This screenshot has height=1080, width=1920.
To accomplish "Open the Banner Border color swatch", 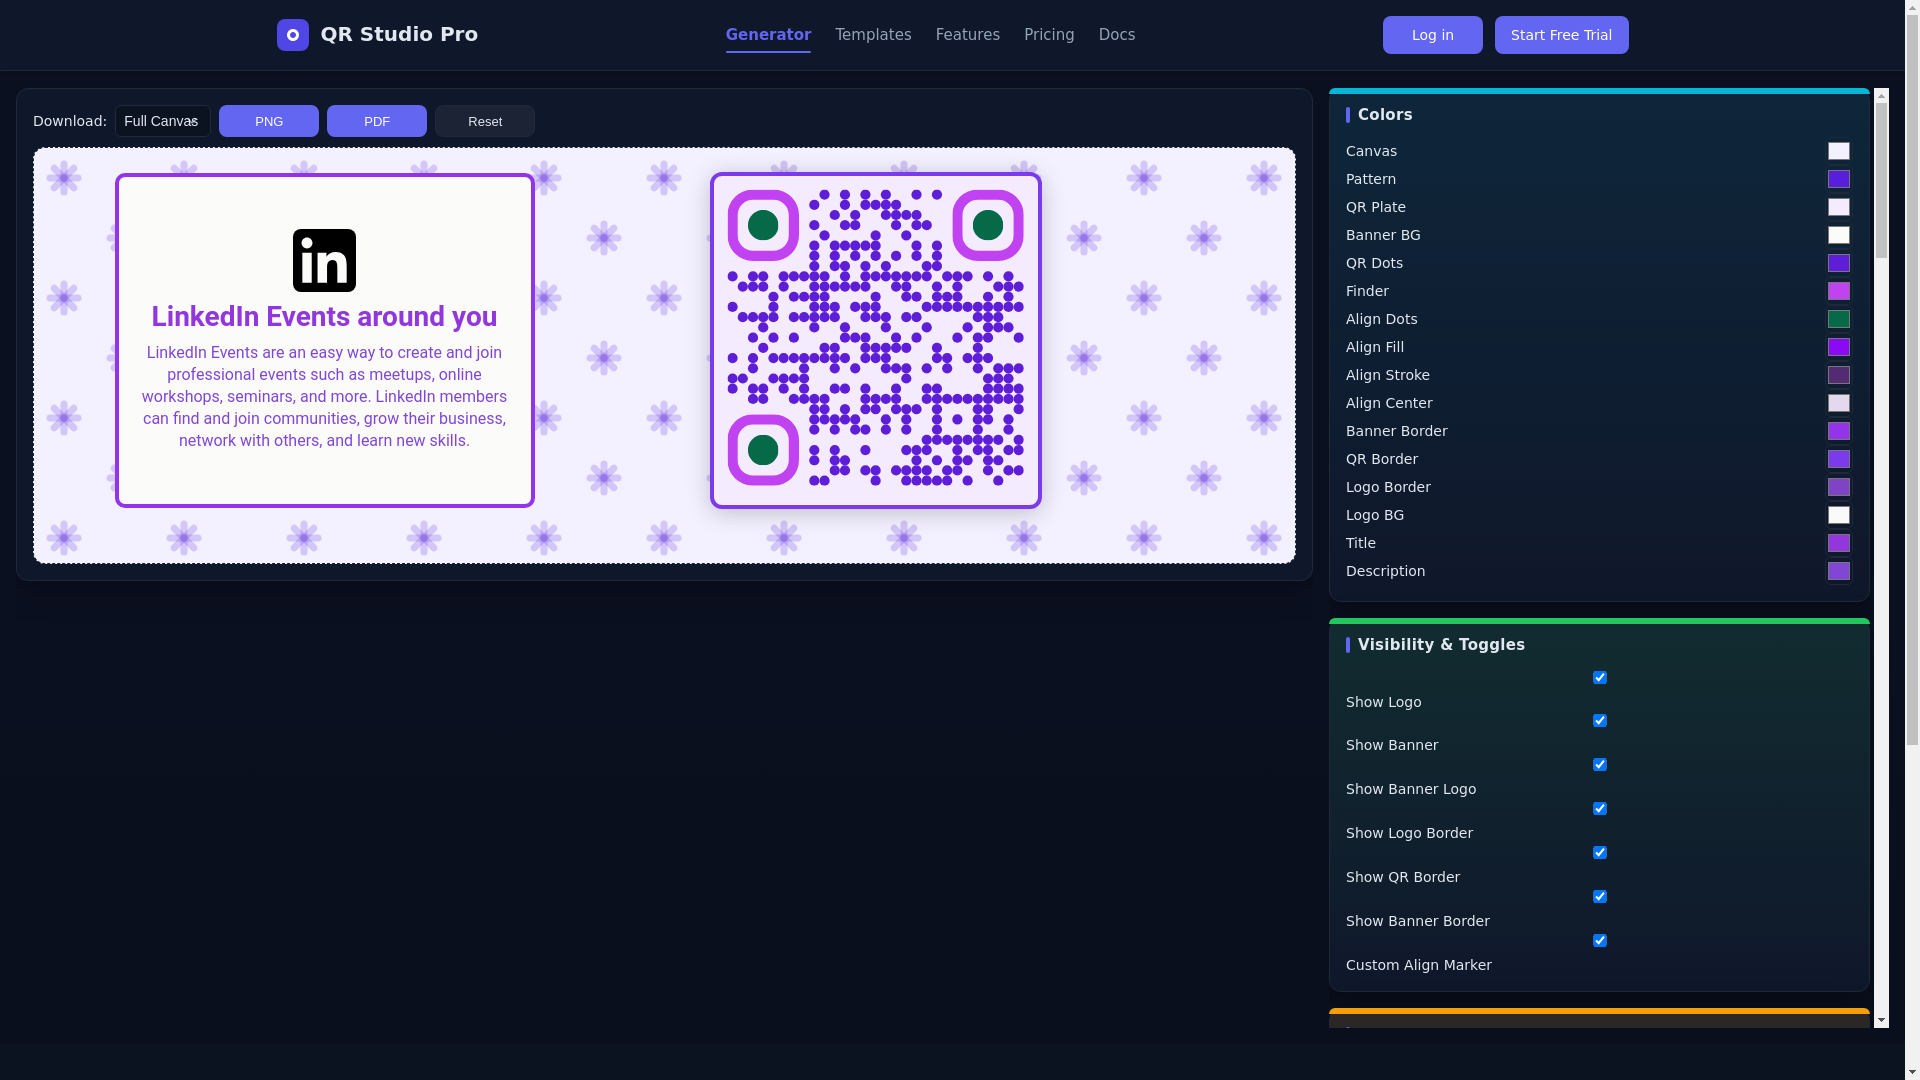I will tap(1839, 431).
